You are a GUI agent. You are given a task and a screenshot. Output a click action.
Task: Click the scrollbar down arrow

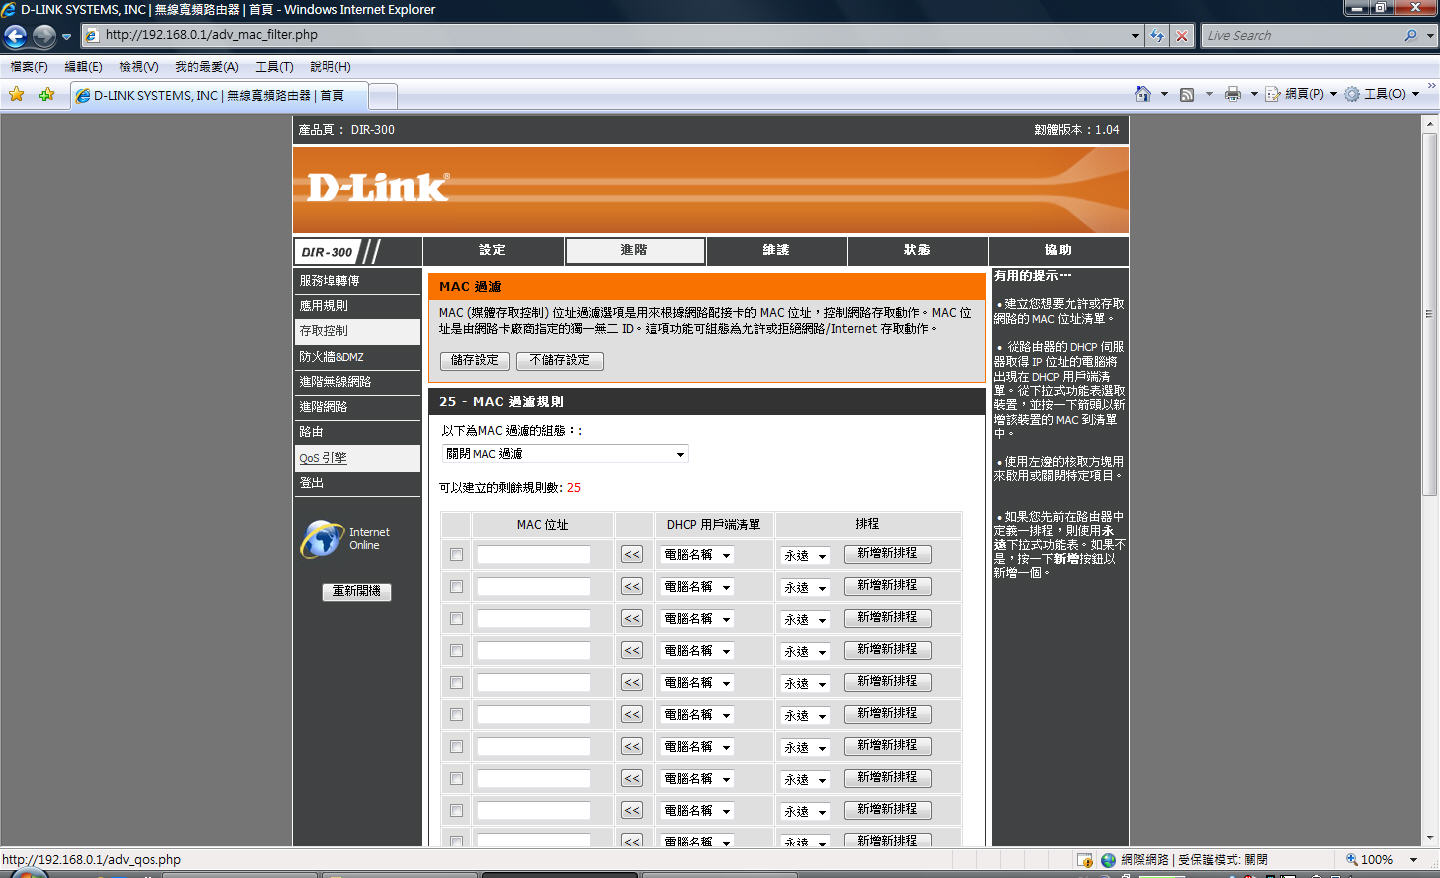point(1429,838)
